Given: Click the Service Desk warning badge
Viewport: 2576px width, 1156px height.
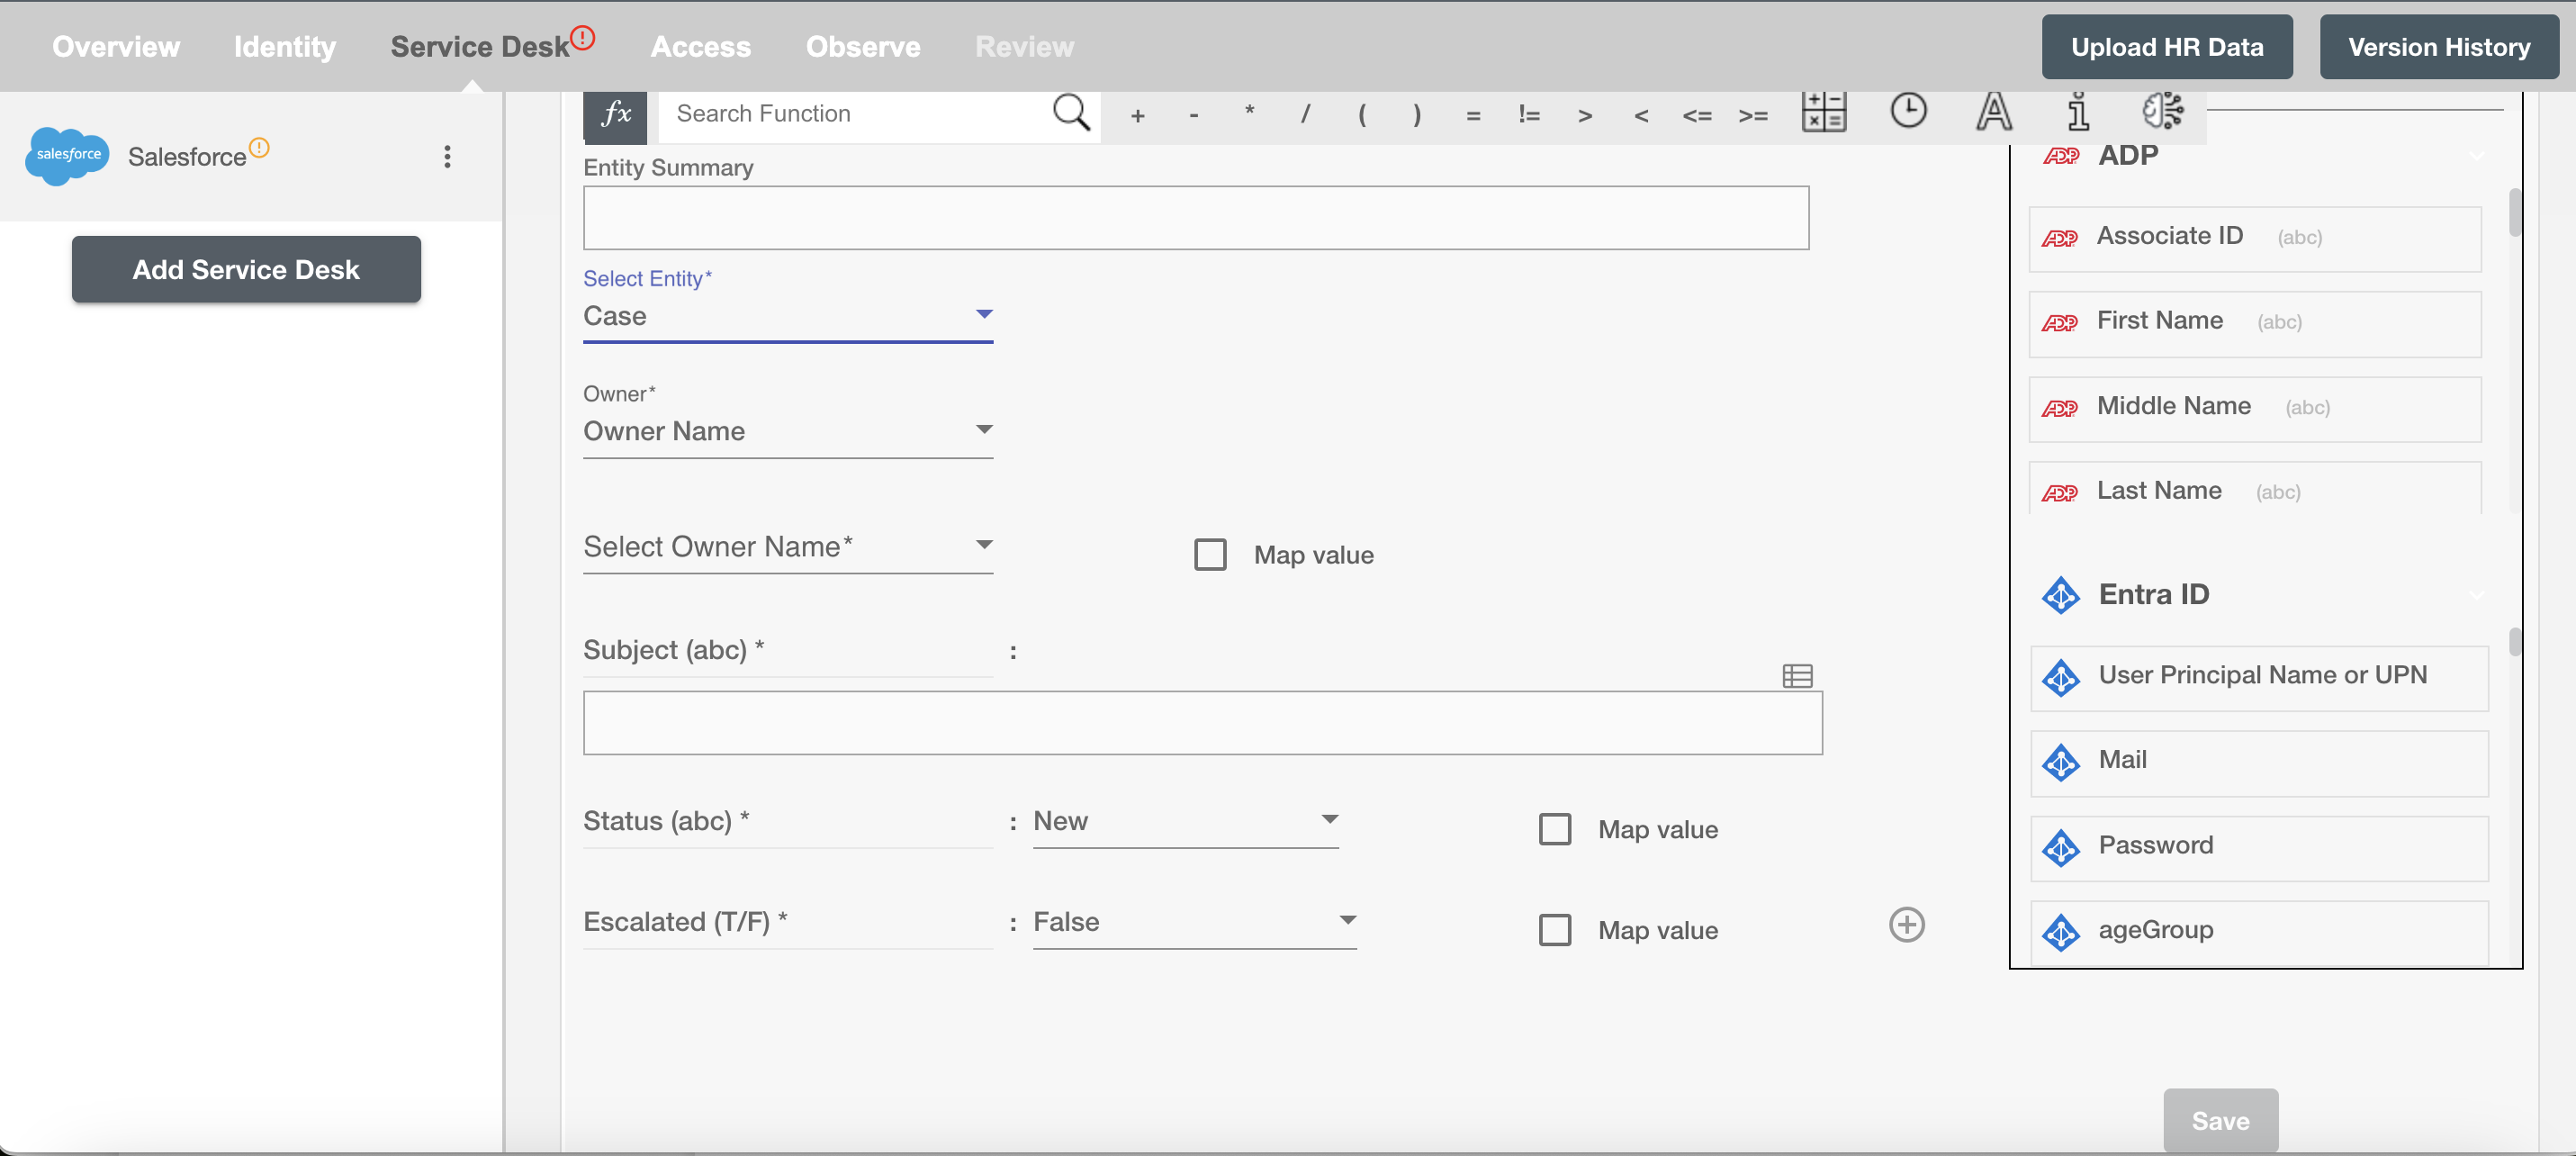Looking at the screenshot, I should [x=583, y=38].
